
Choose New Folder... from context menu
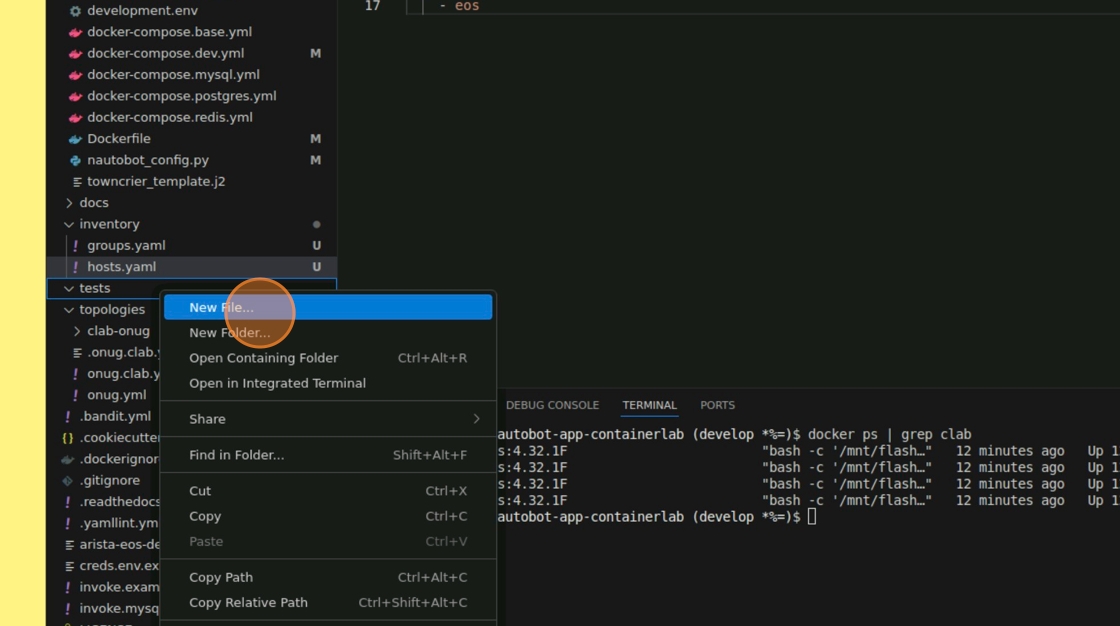(x=229, y=333)
